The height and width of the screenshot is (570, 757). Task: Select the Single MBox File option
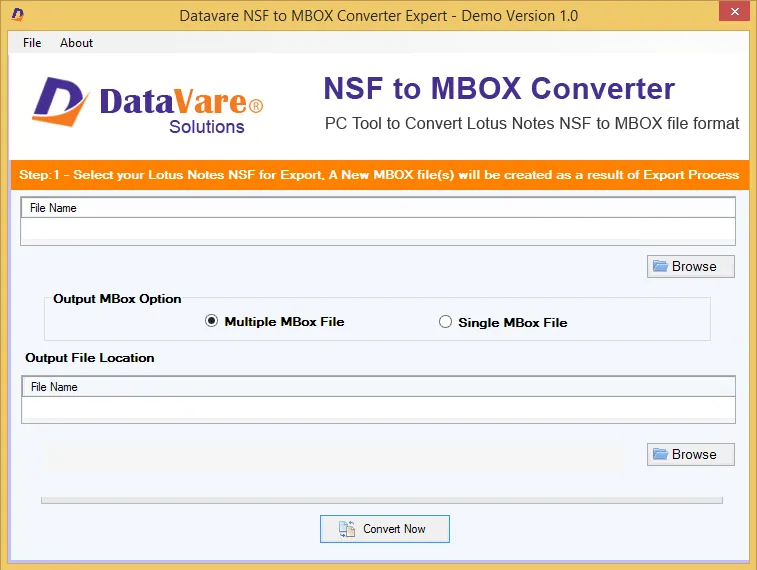click(503, 322)
